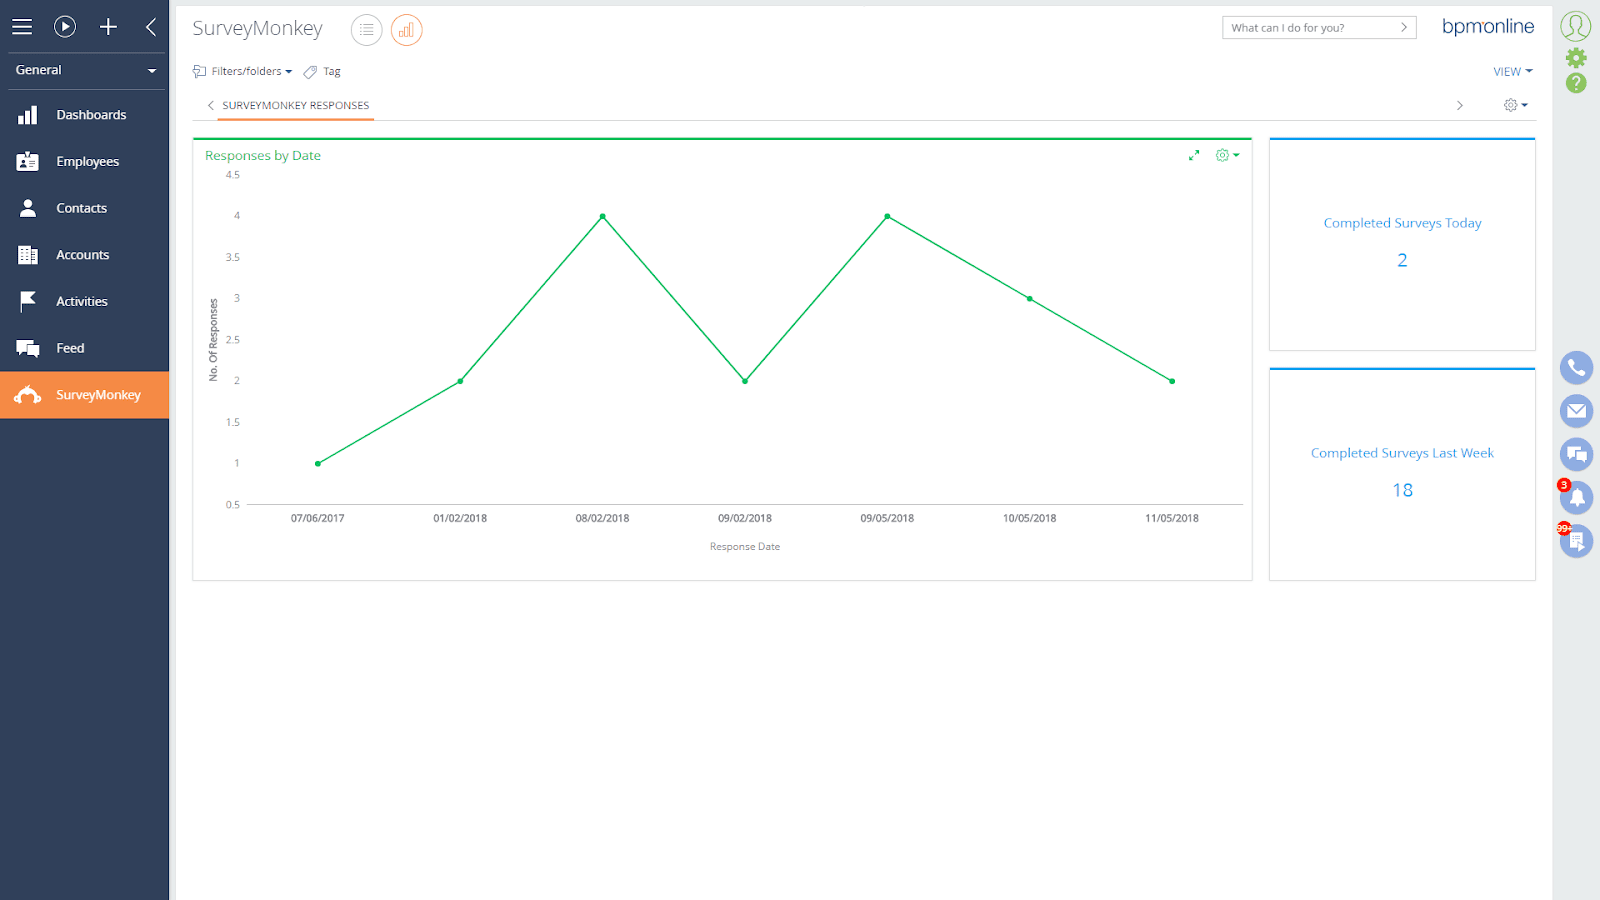Click the 07/06/2017 data point on chart
1600x900 pixels.
(x=318, y=463)
